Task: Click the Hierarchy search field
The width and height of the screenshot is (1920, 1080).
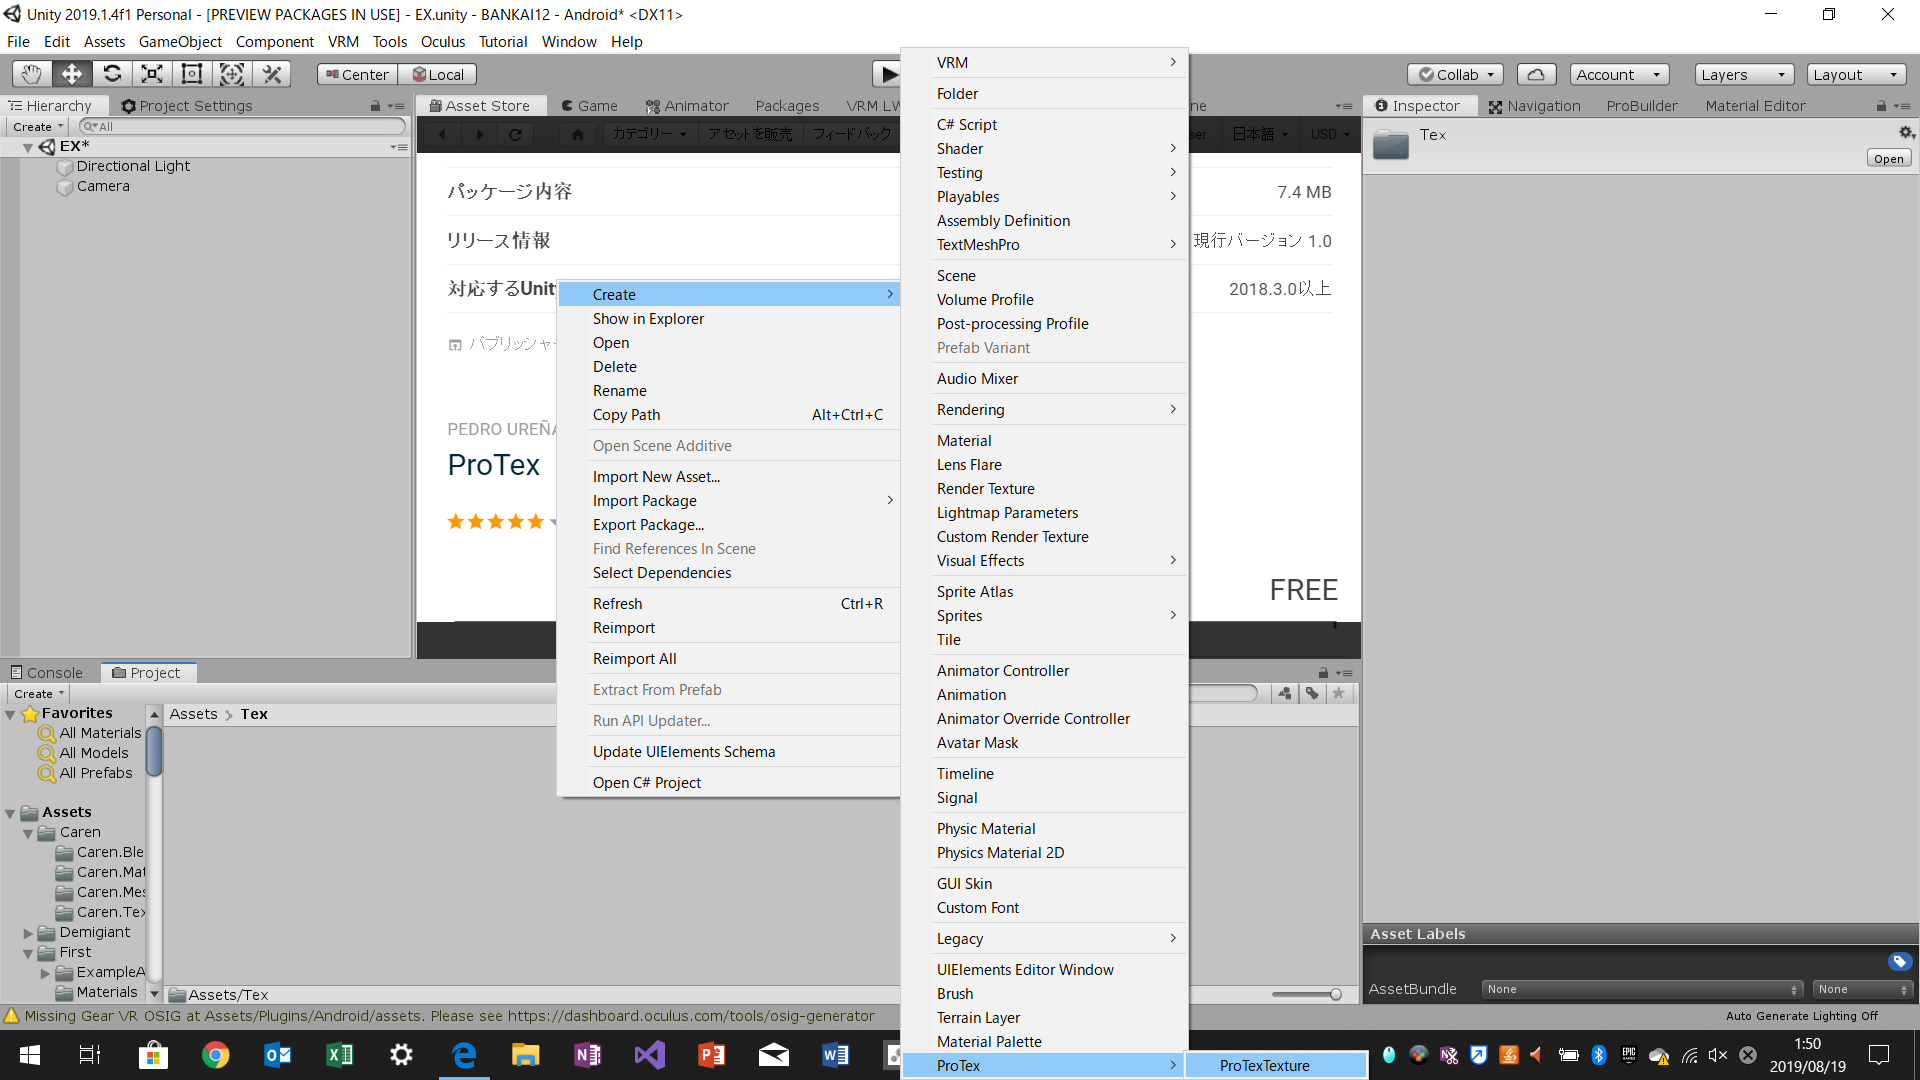Action: 245,127
